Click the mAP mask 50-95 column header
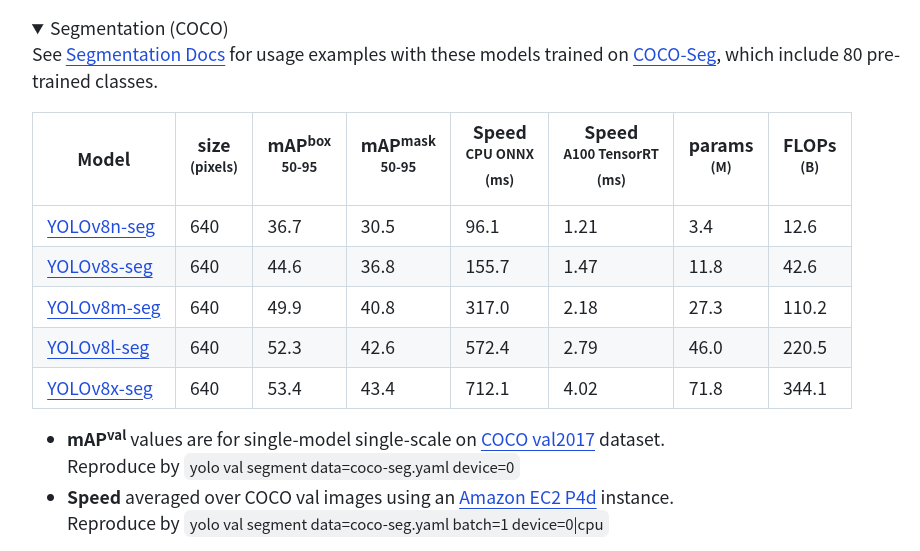The width and height of the screenshot is (920, 551). 398,155
